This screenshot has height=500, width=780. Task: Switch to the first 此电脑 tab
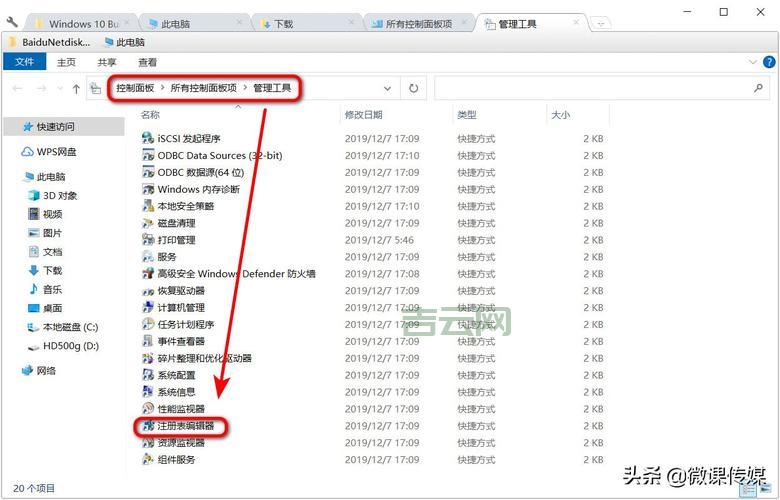[192, 23]
